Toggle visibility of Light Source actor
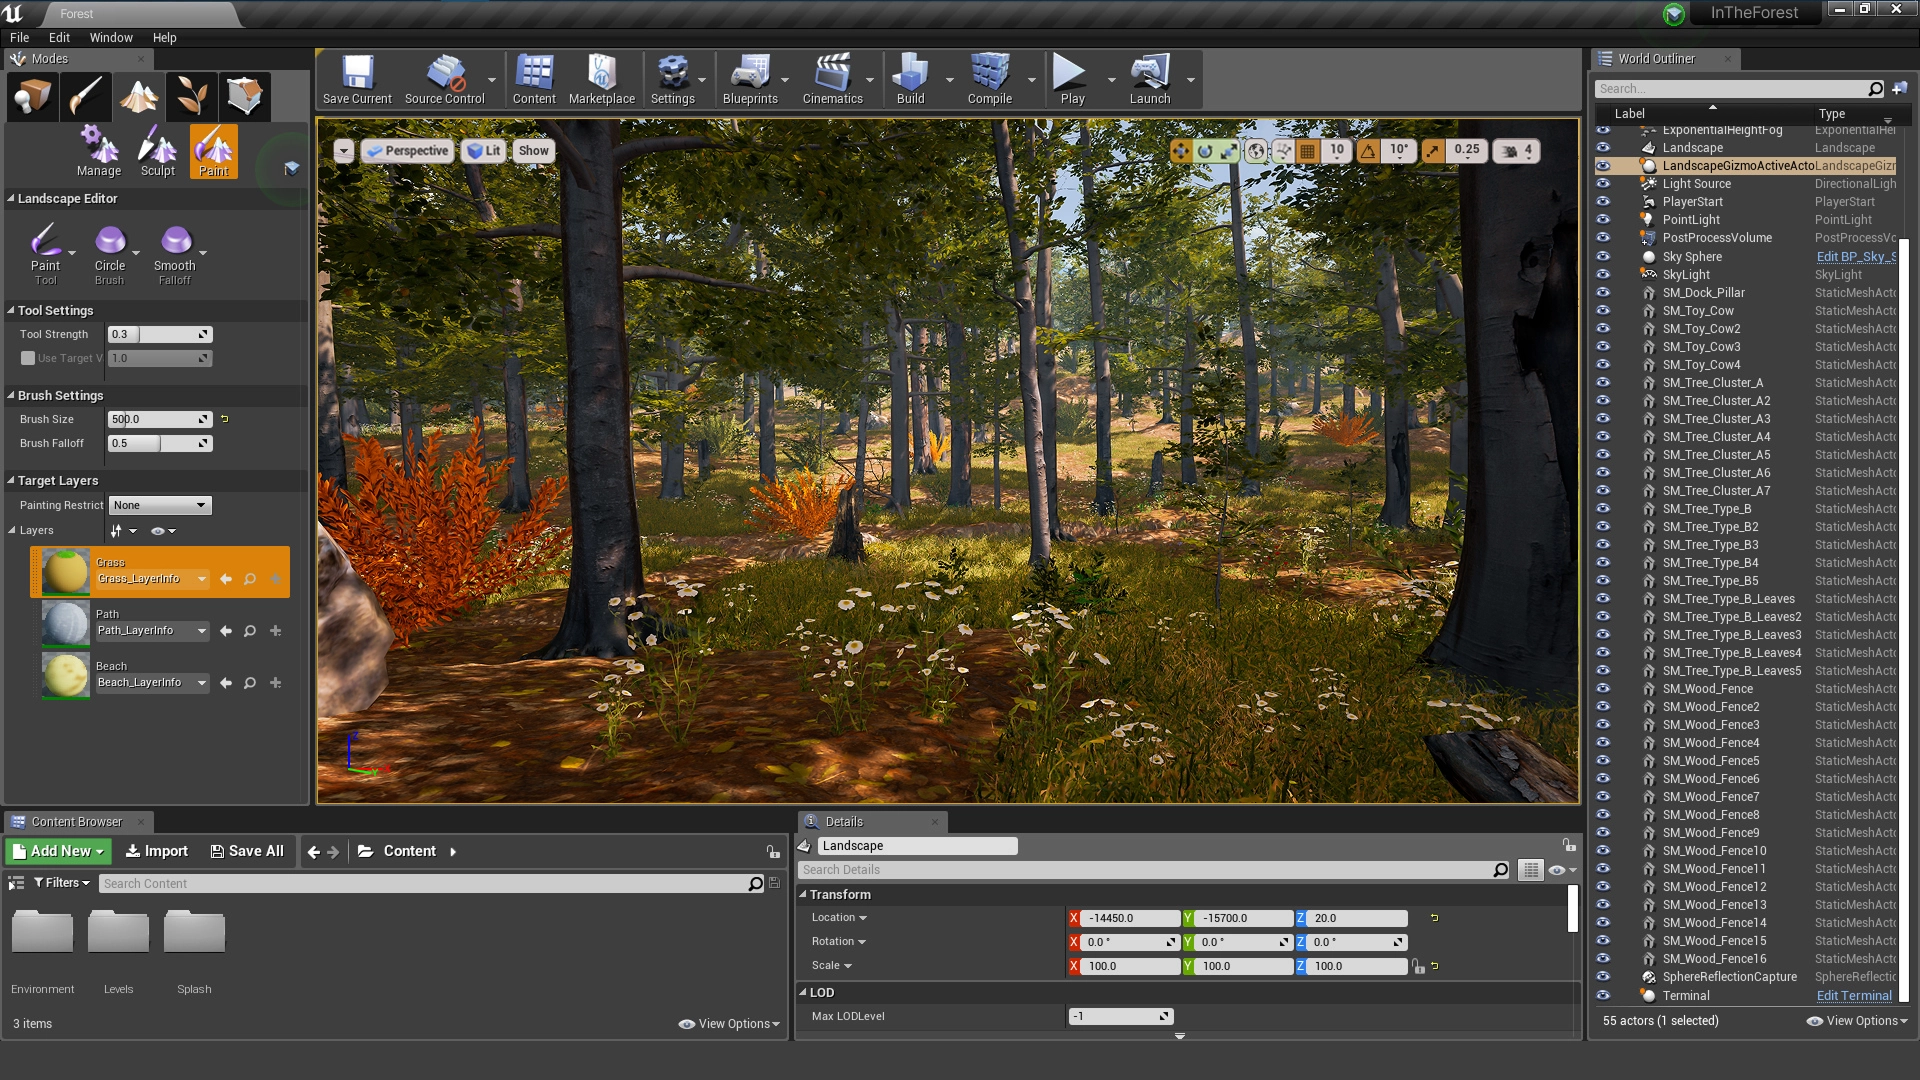Image resolution: width=1920 pixels, height=1080 pixels. (1603, 184)
